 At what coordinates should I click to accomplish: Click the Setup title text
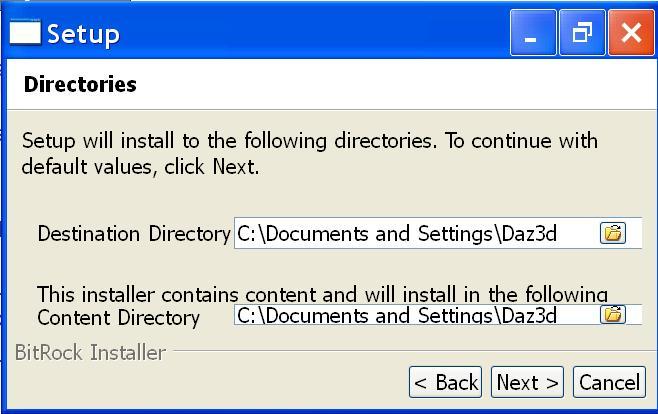83,34
